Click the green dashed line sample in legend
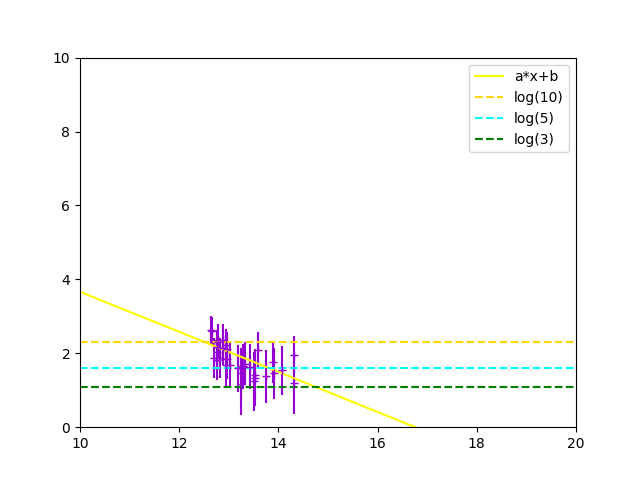The width and height of the screenshot is (640, 480). pos(489,139)
